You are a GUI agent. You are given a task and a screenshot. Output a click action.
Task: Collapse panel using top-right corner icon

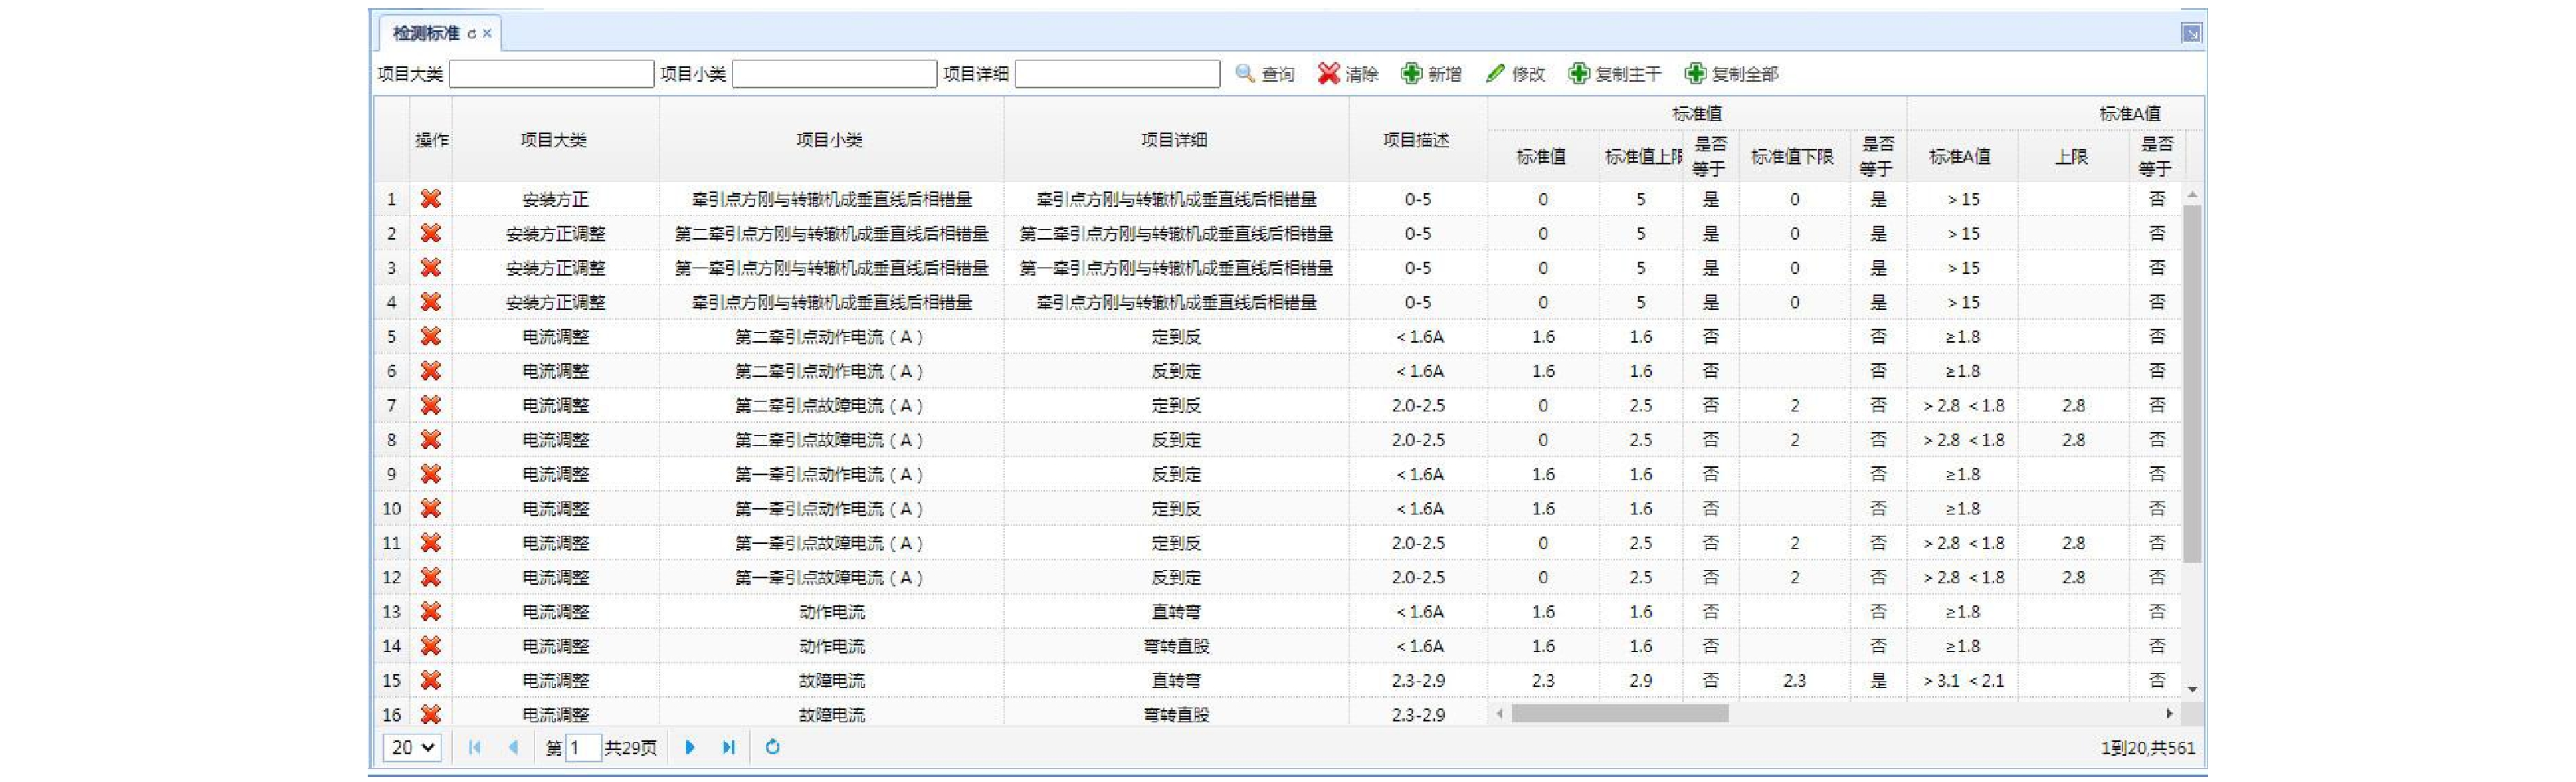2190,33
